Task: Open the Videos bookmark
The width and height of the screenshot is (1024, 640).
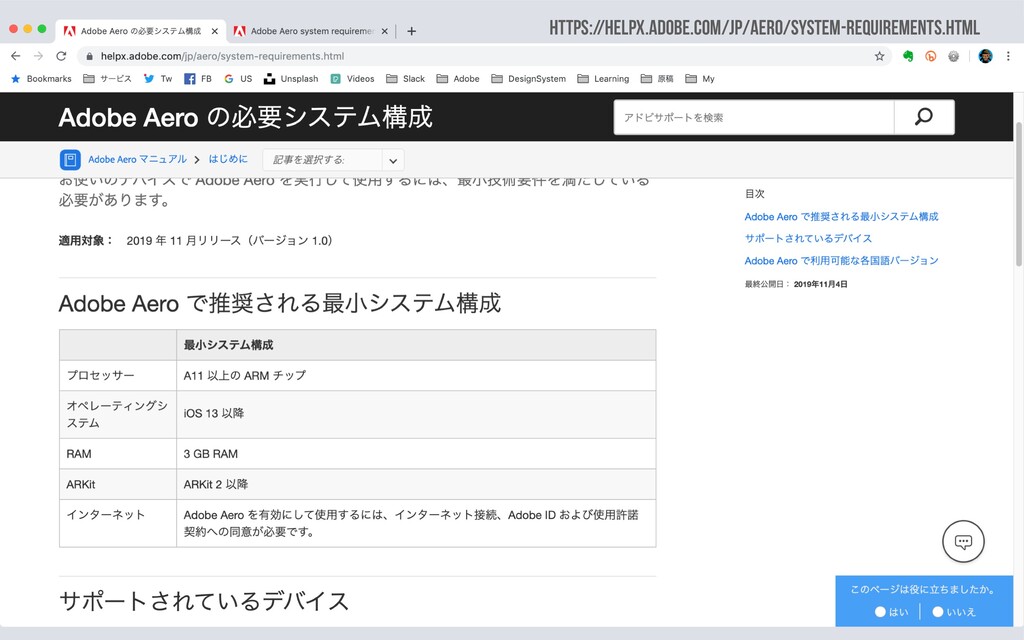Action: pos(353,79)
